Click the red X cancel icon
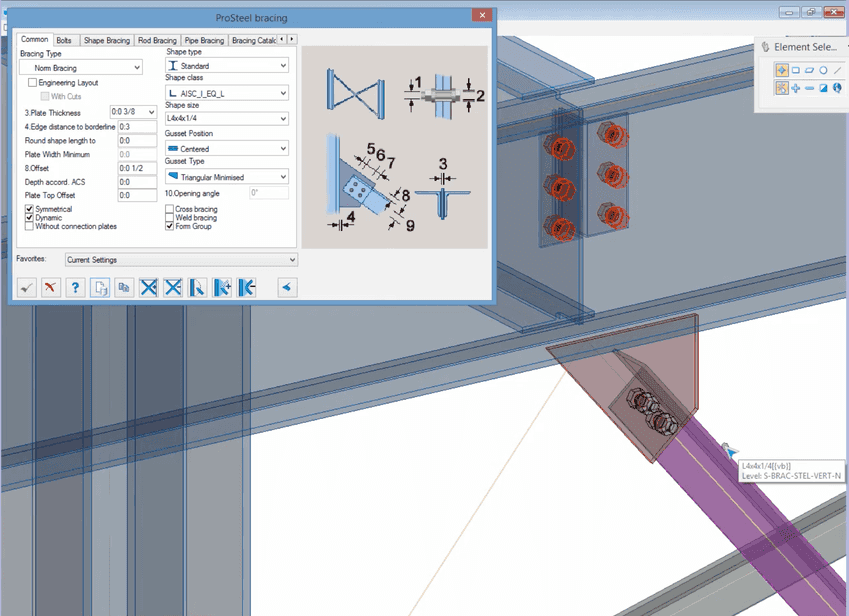Image resolution: width=849 pixels, height=616 pixels. pyautogui.click(x=50, y=287)
